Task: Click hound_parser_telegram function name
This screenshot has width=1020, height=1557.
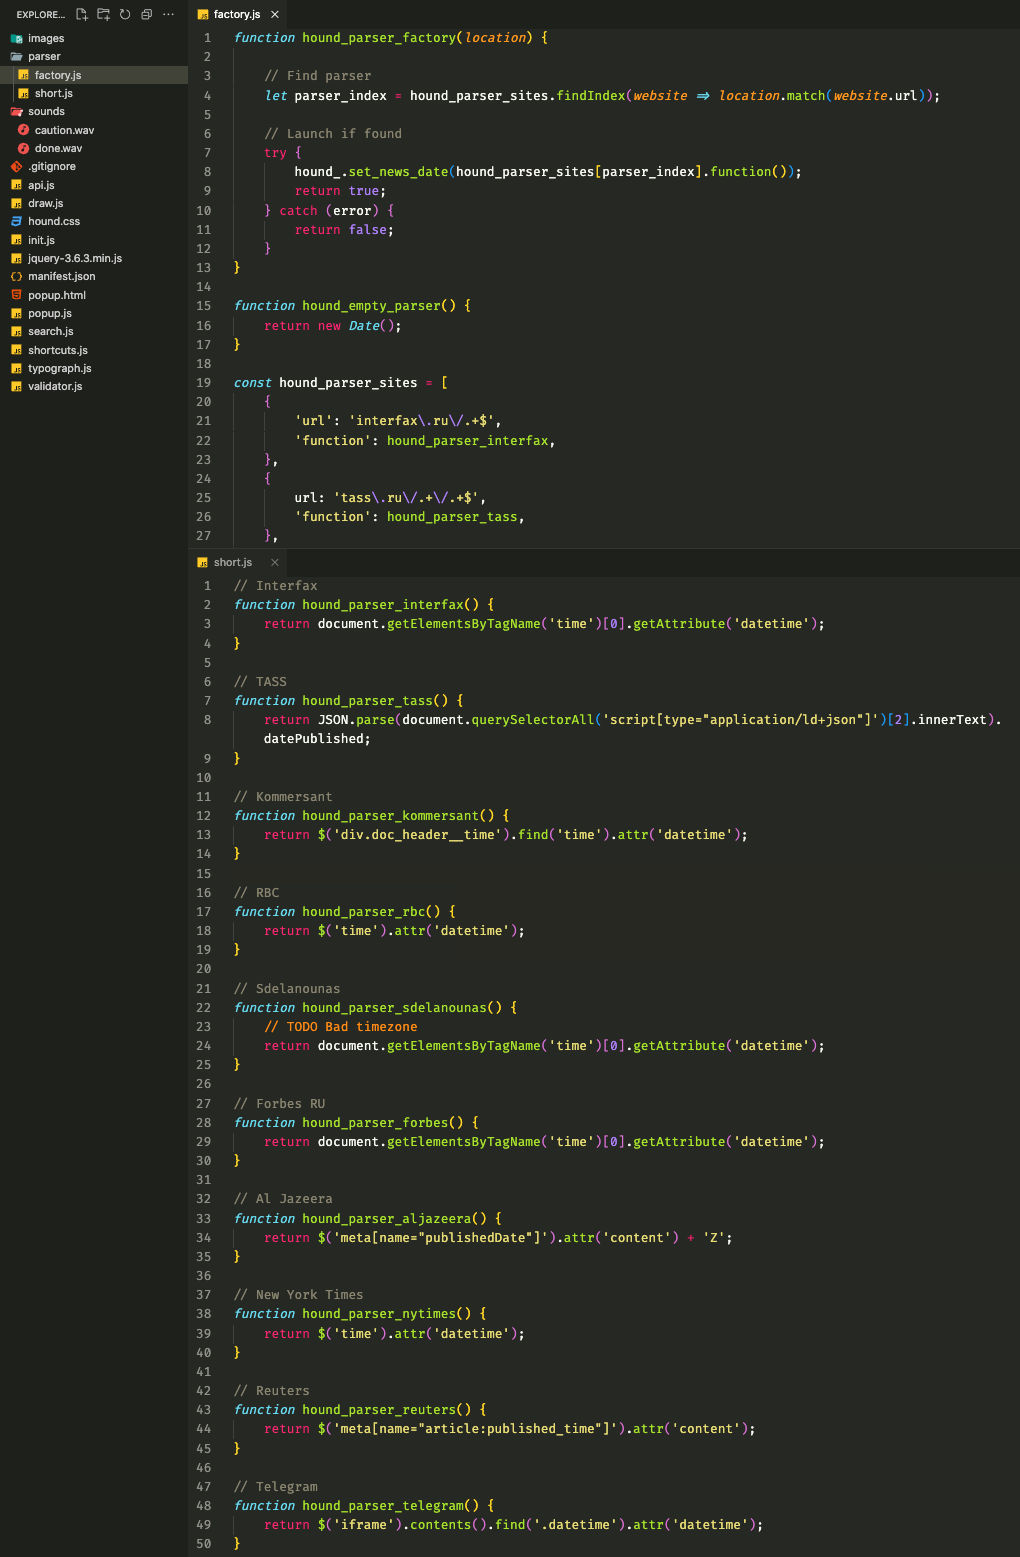Action: (383, 1506)
